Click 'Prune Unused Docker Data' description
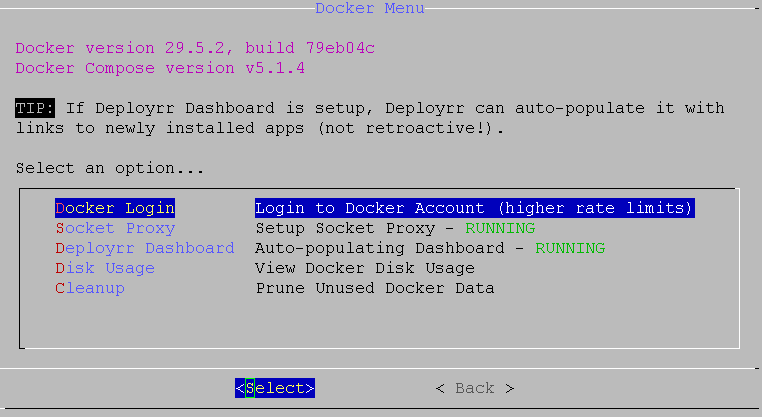Image resolution: width=762 pixels, height=417 pixels. pyautogui.click(x=375, y=288)
